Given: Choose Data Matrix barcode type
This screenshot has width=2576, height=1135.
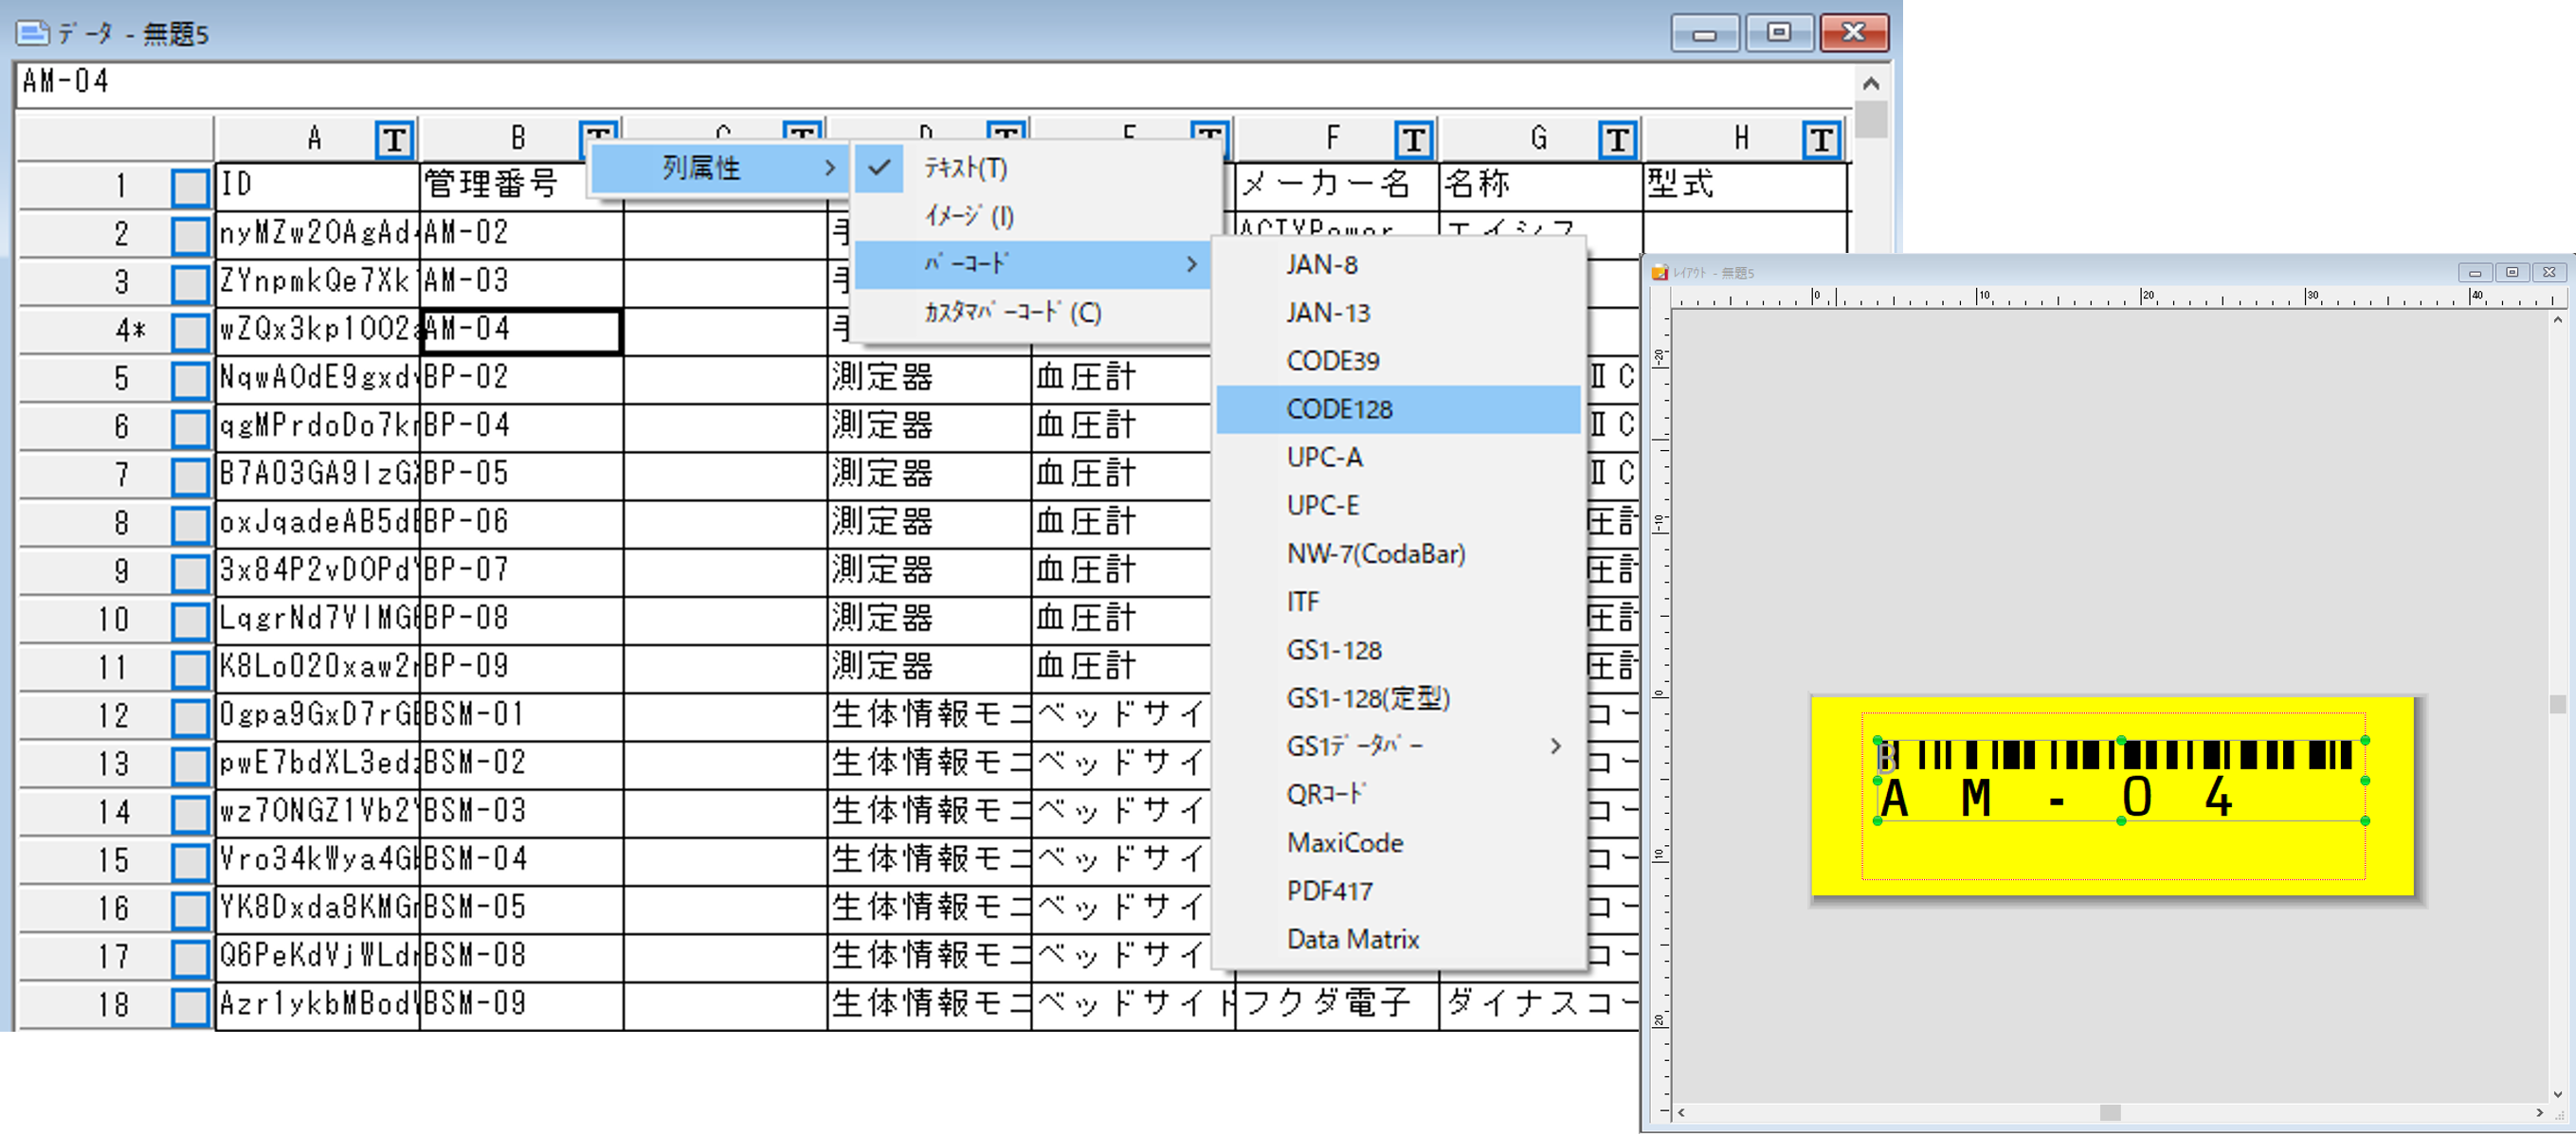Looking at the screenshot, I should pos(1398,939).
